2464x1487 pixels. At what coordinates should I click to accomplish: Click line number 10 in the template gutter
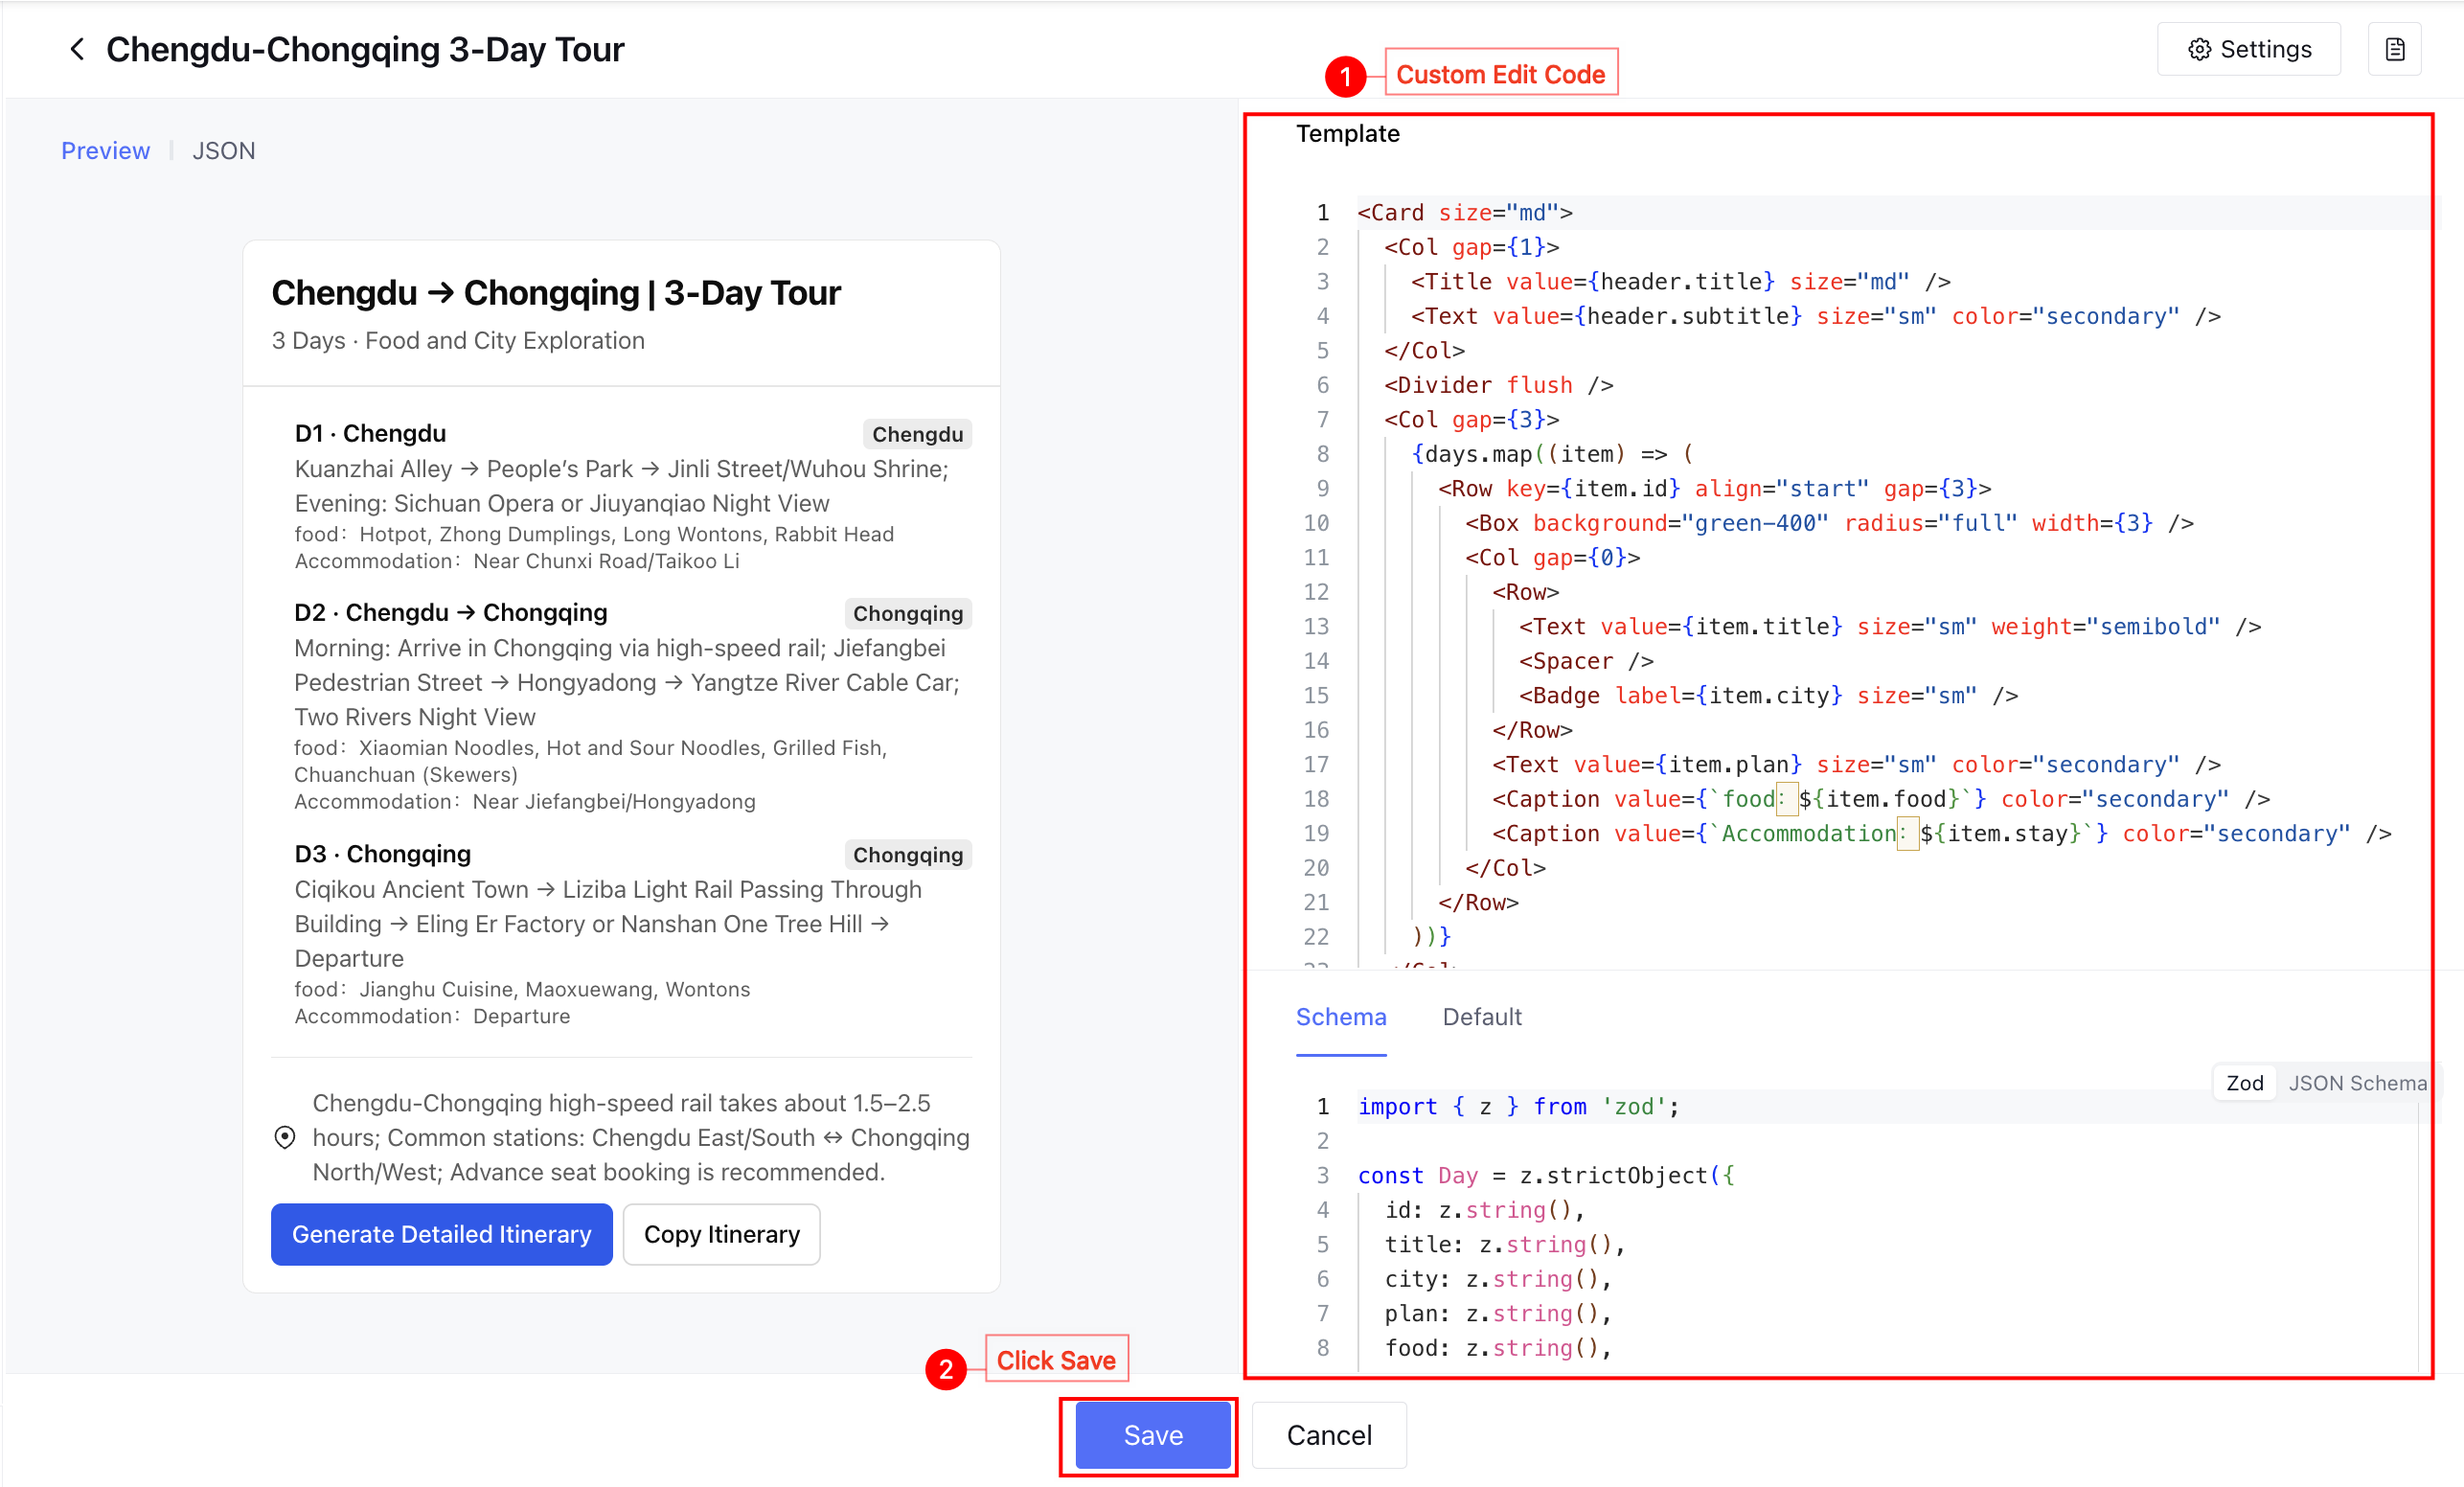[x=1315, y=523]
